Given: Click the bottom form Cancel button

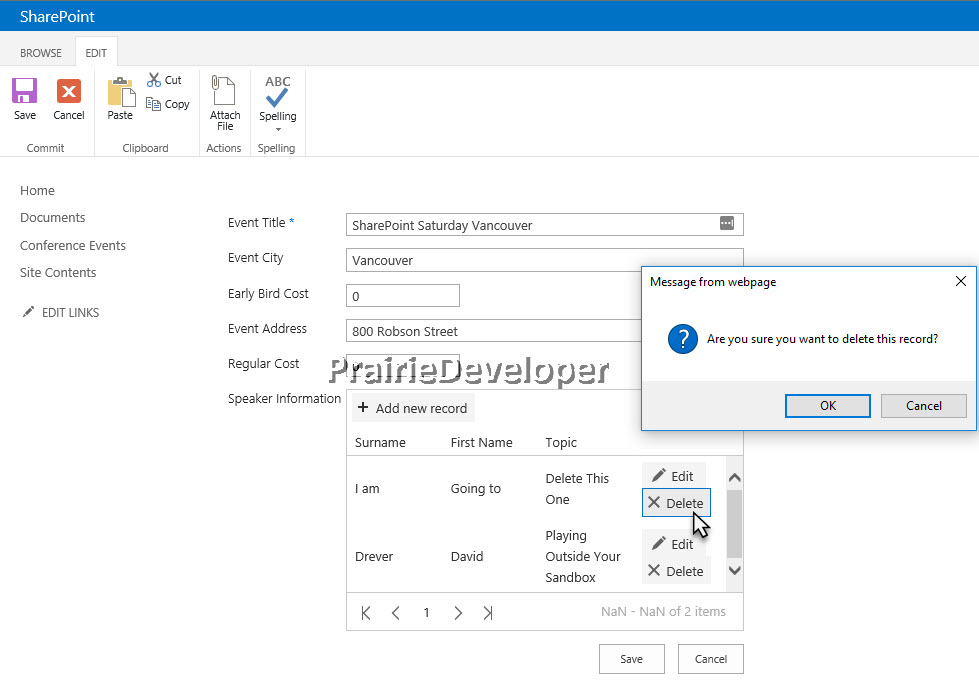Looking at the screenshot, I should point(711,659).
